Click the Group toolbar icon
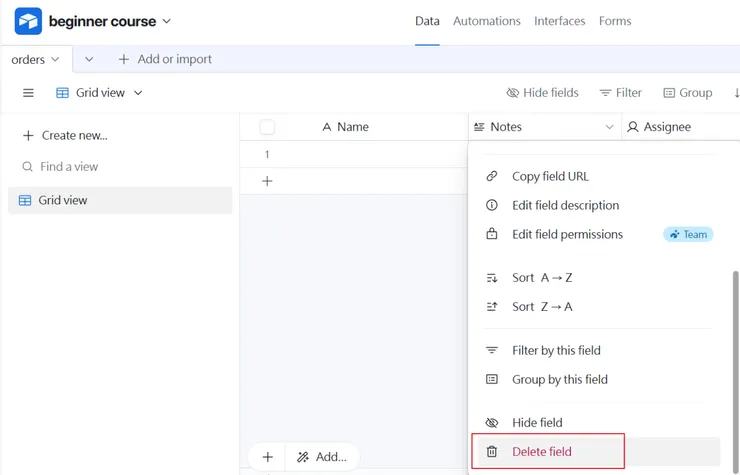 coord(670,93)
